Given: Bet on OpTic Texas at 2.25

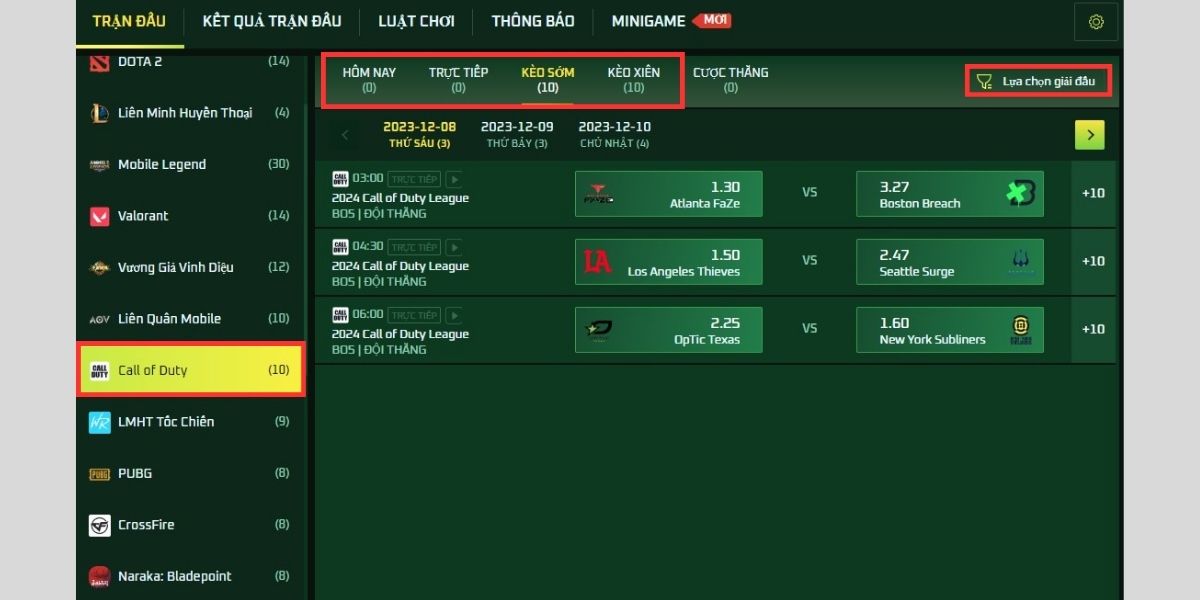Looking at the screenshot, I should coord(669,330).
